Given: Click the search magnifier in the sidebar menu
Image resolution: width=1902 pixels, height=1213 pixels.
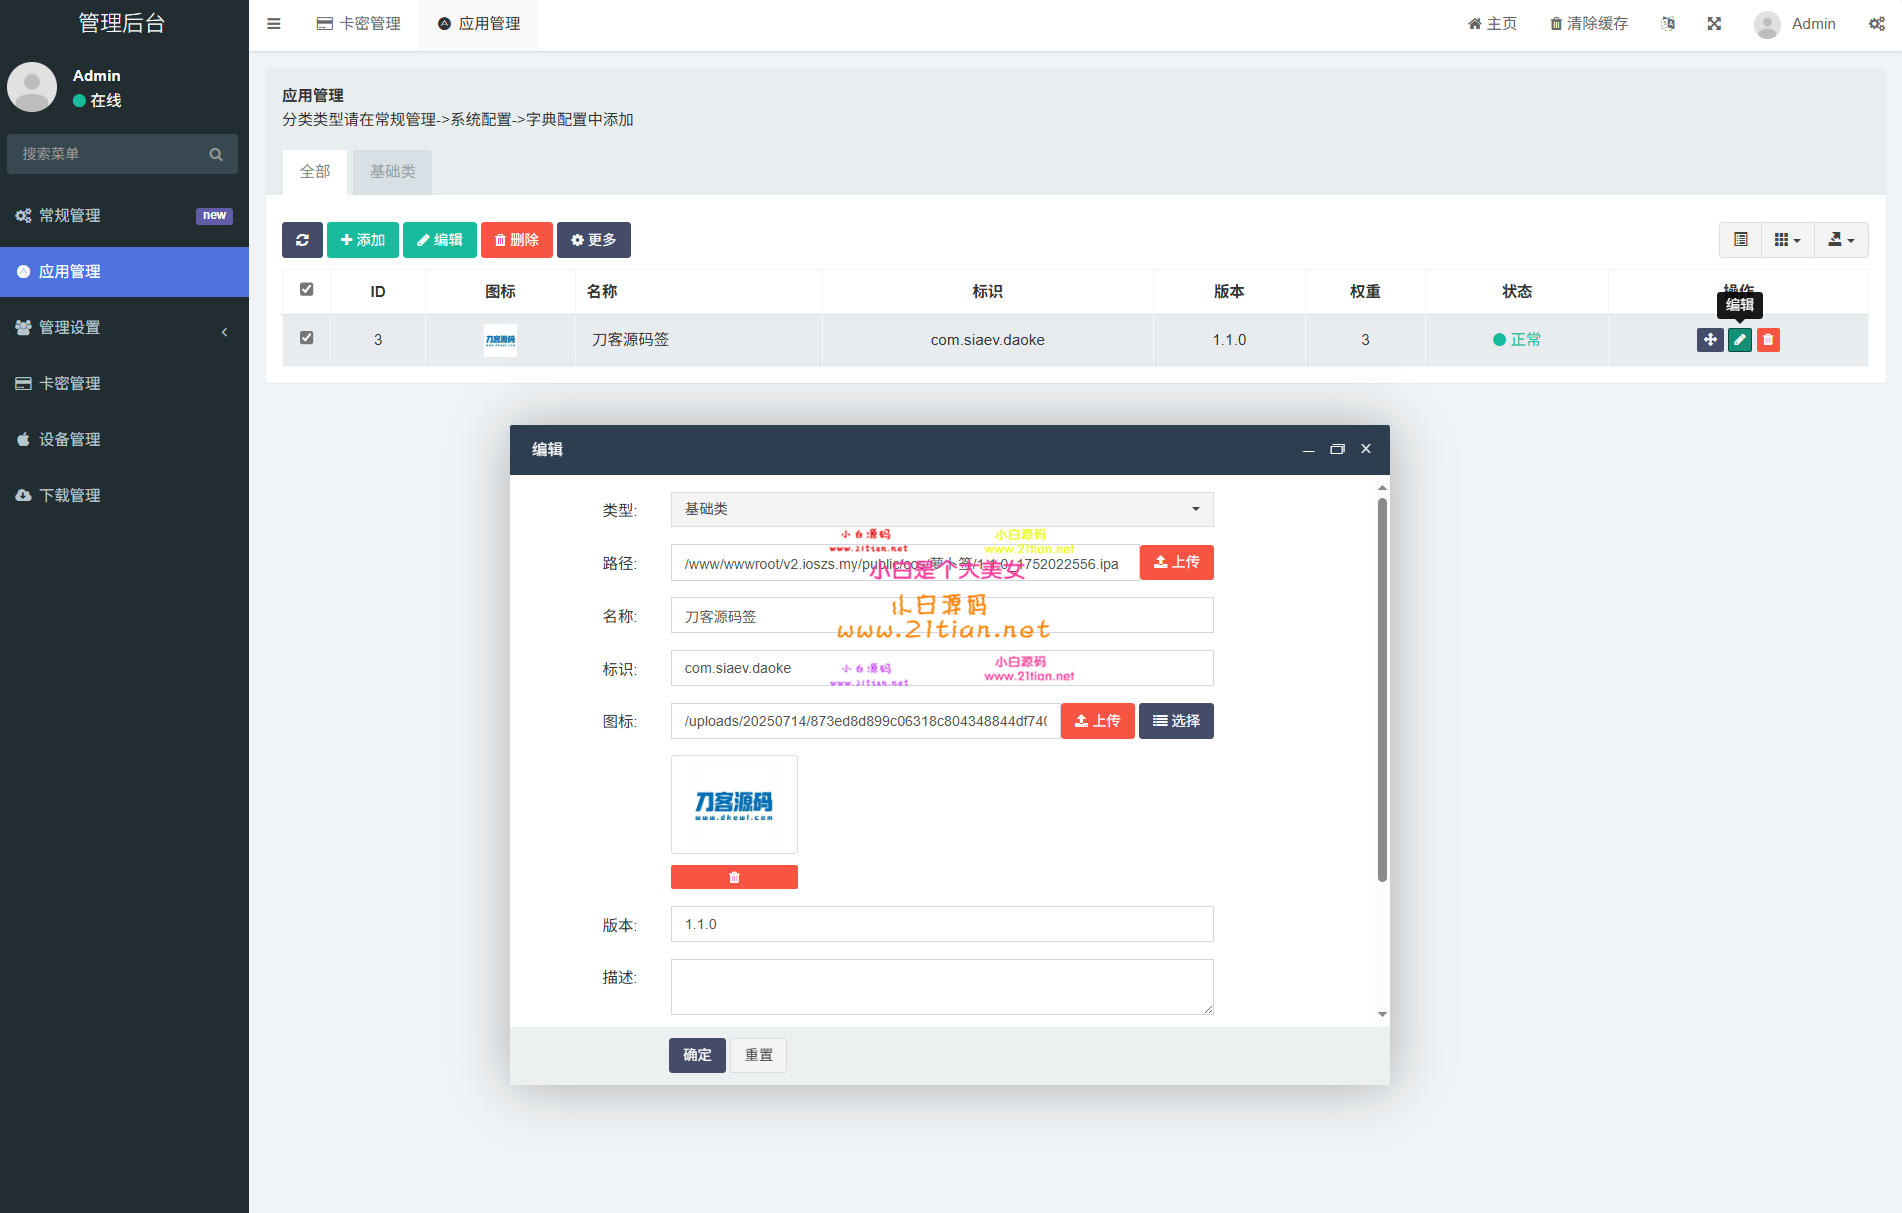Looking at the screenshot, I should pyautogui.click(x=216, y=154).
